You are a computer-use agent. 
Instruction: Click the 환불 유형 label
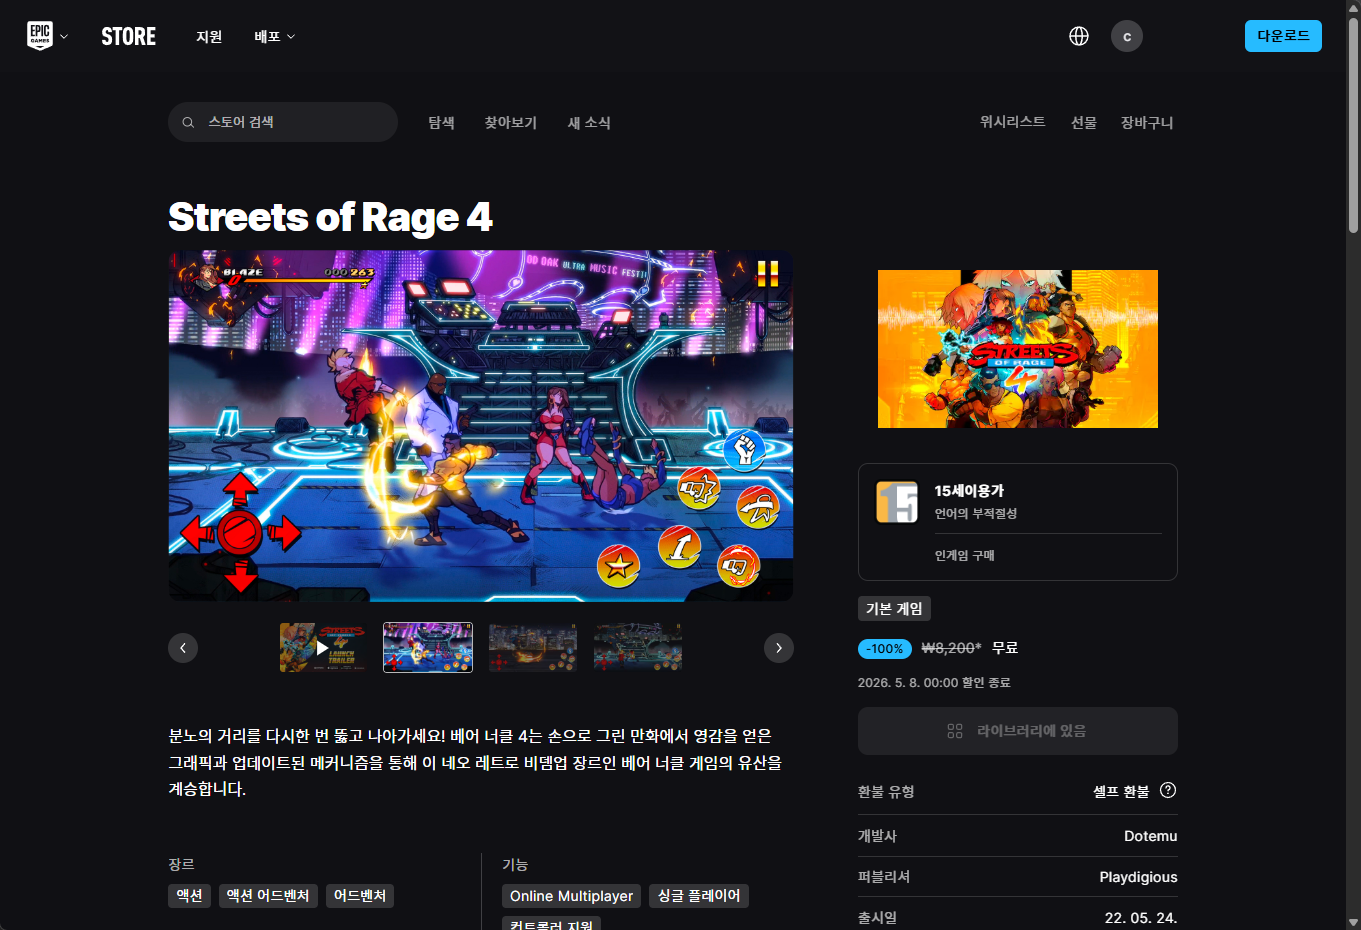coord(886,792)
